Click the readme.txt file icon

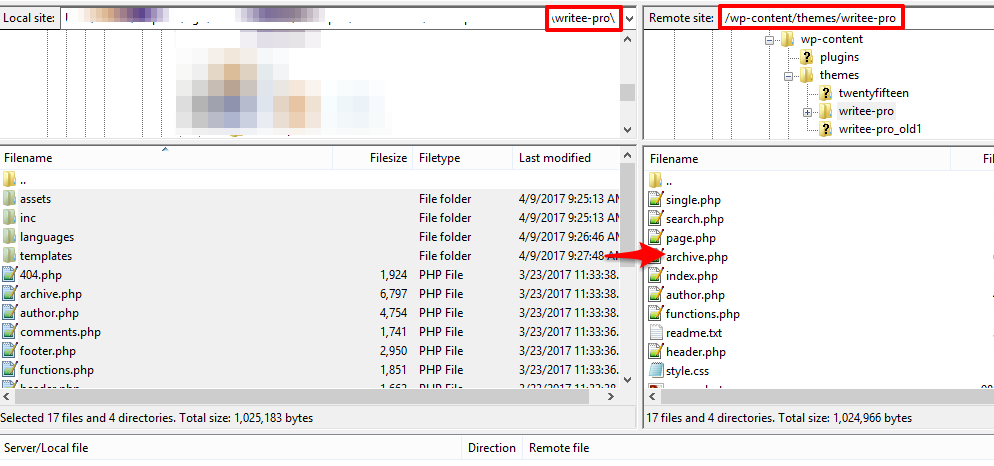click(x=655, y=333)
